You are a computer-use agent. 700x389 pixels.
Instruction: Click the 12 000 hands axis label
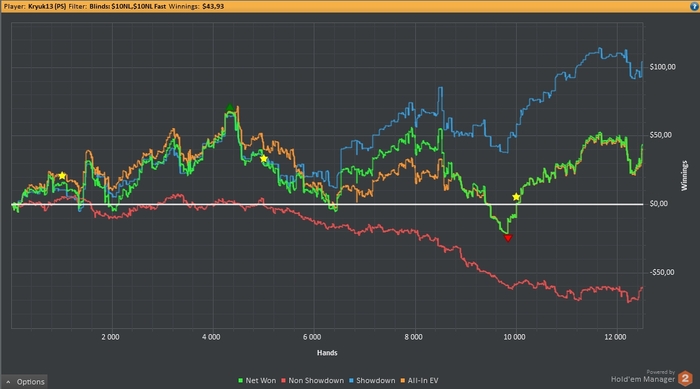615,337
